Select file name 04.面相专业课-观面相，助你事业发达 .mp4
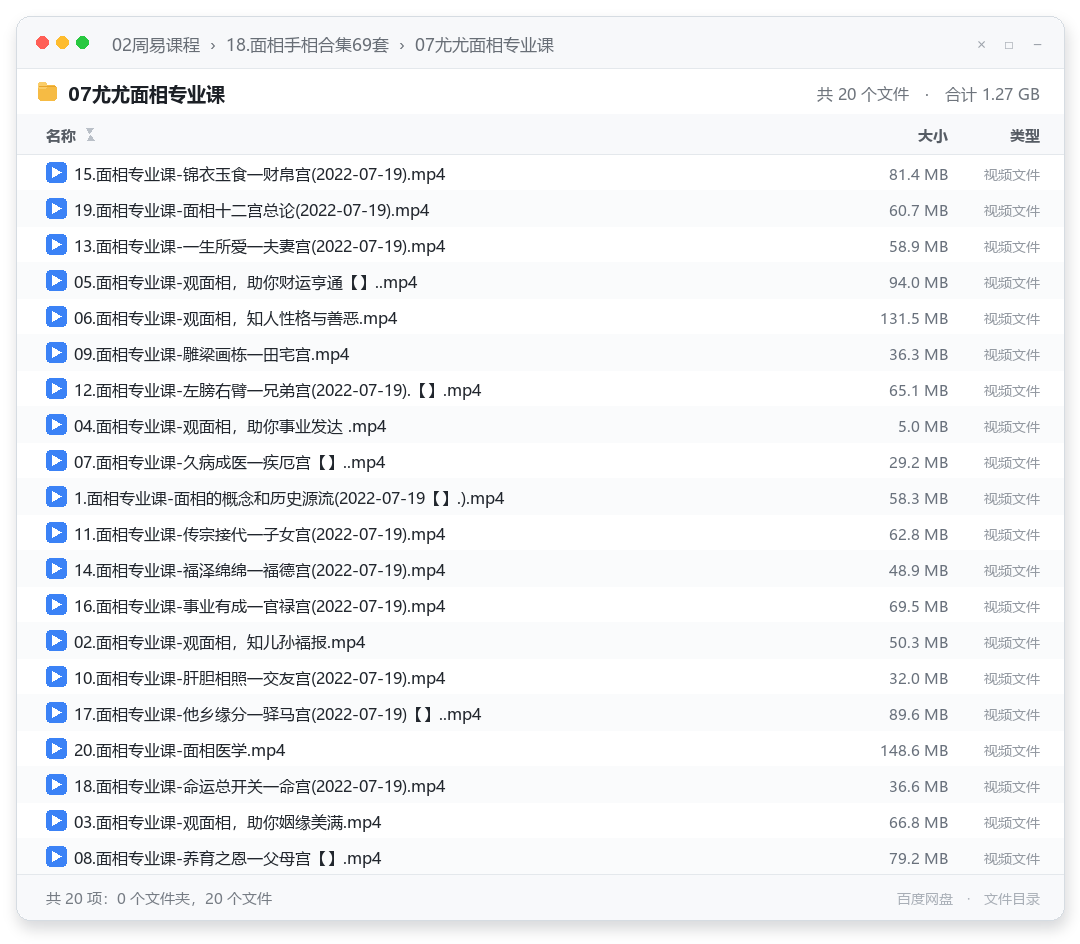 coord(230,427)
